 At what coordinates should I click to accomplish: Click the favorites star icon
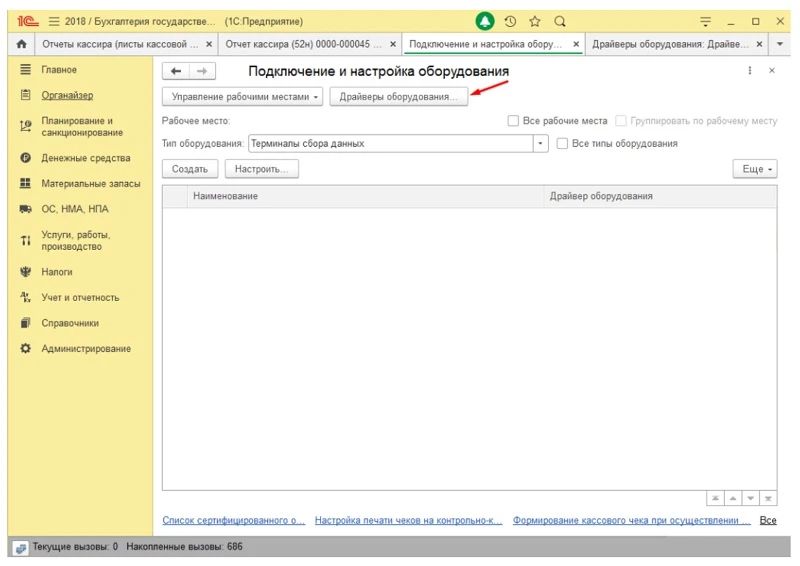535,21
